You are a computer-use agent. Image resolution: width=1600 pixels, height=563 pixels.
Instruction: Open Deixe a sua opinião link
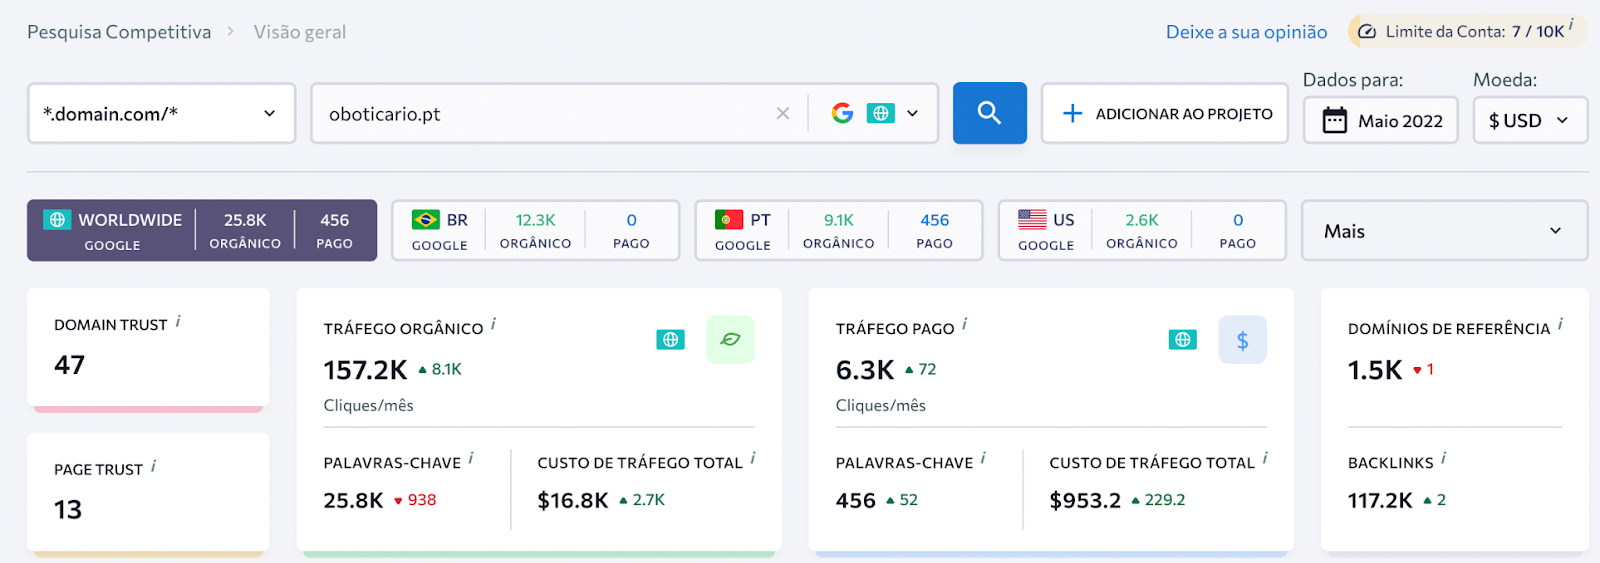click(1246, 32)
